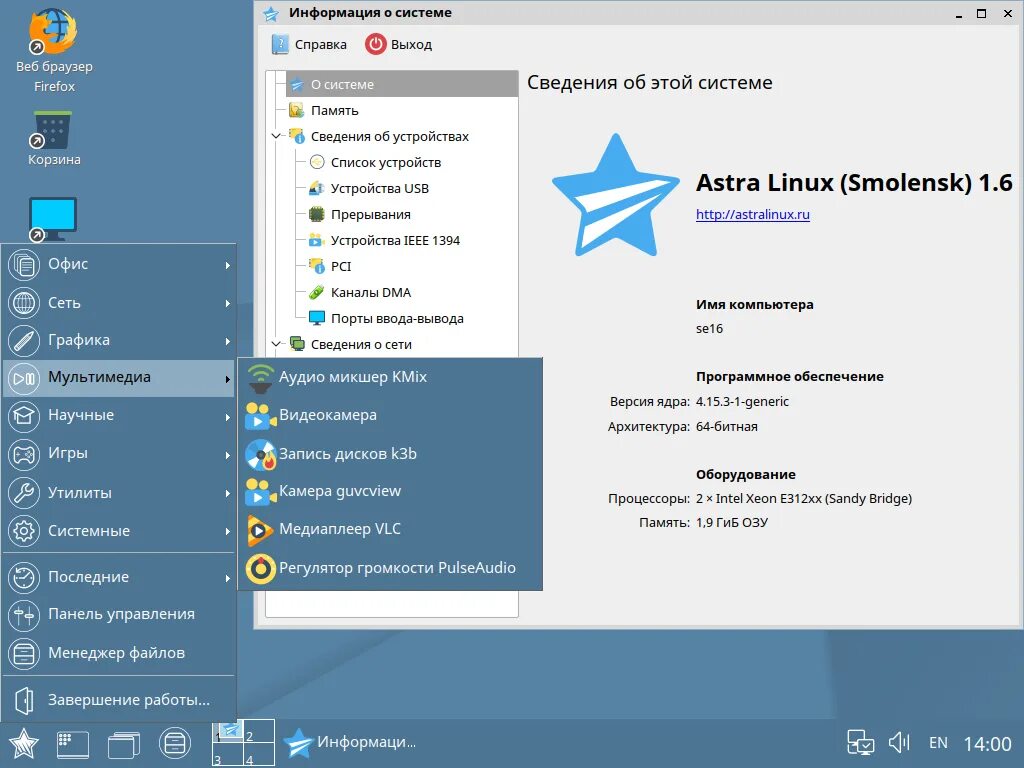Open the Последние recent items menu
Image resolution: width=1024 pixels, height=768 pixels.
point(119,577)
